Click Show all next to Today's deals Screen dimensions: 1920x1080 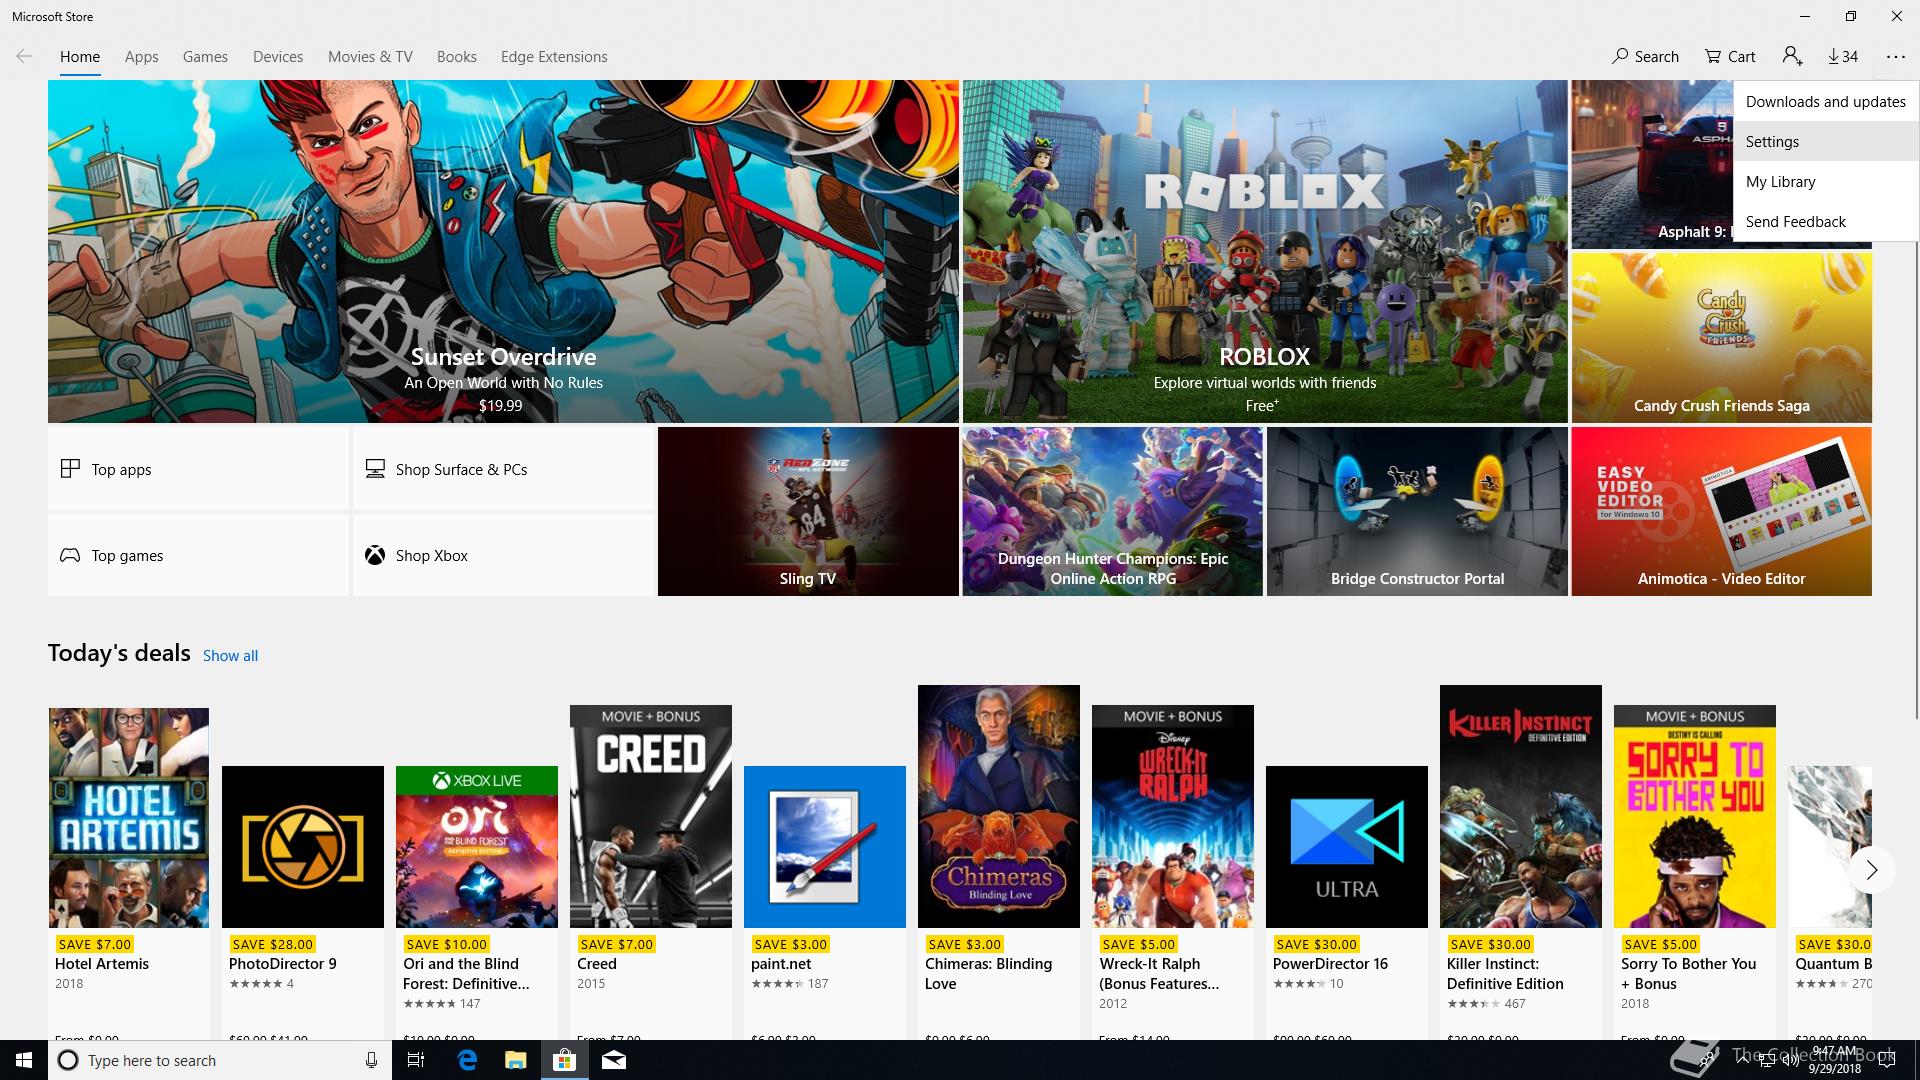click(x=230, y=656)
